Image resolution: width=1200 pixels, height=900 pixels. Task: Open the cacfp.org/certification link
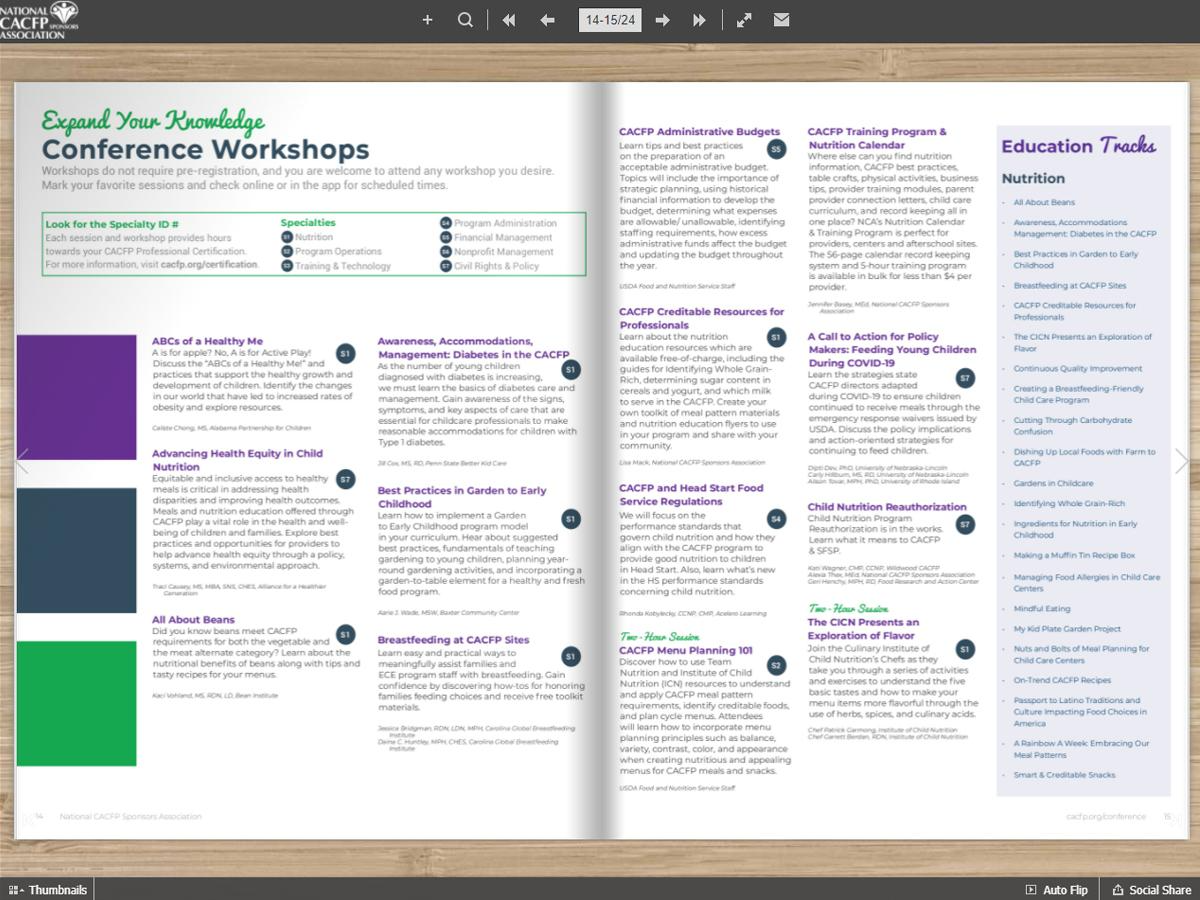[x=209, y=265]
